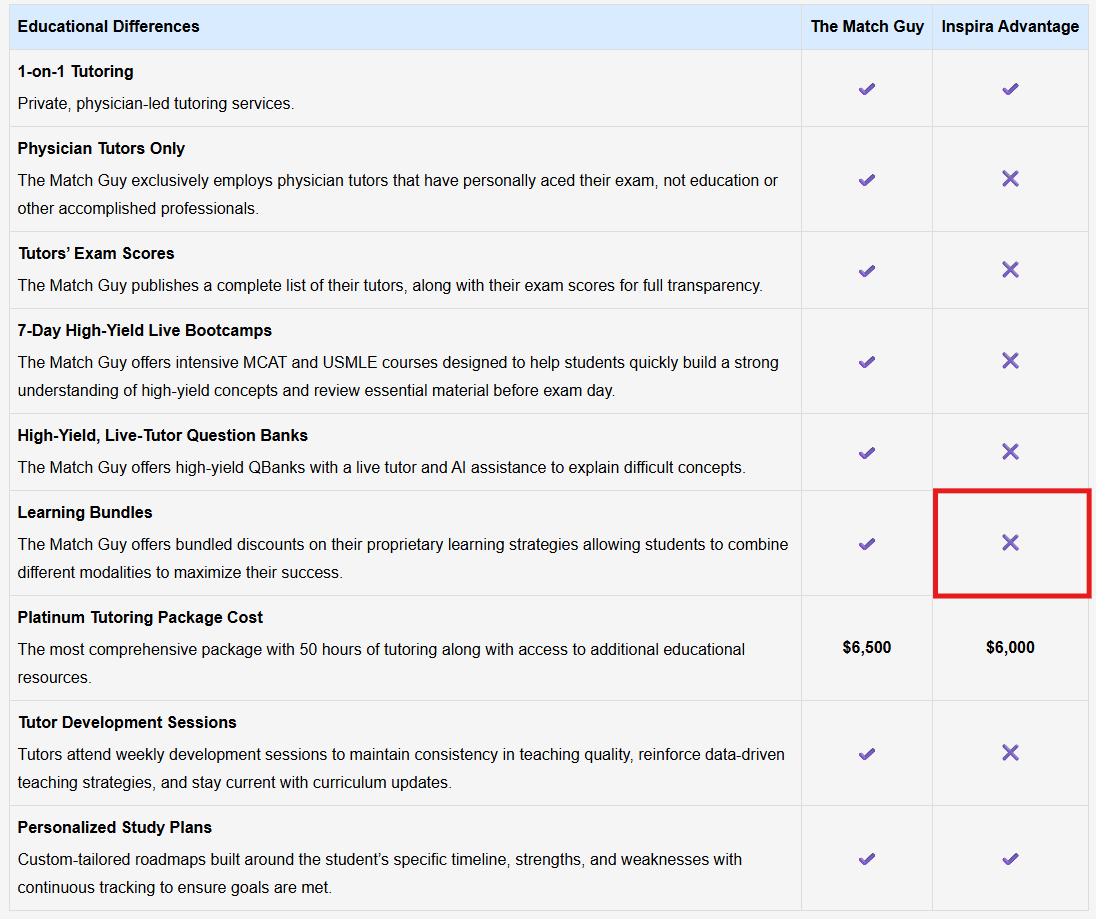Click The Match Guy checkmark for Tutors' Exam Scores
1096x919 pixels.
(867, 270)
